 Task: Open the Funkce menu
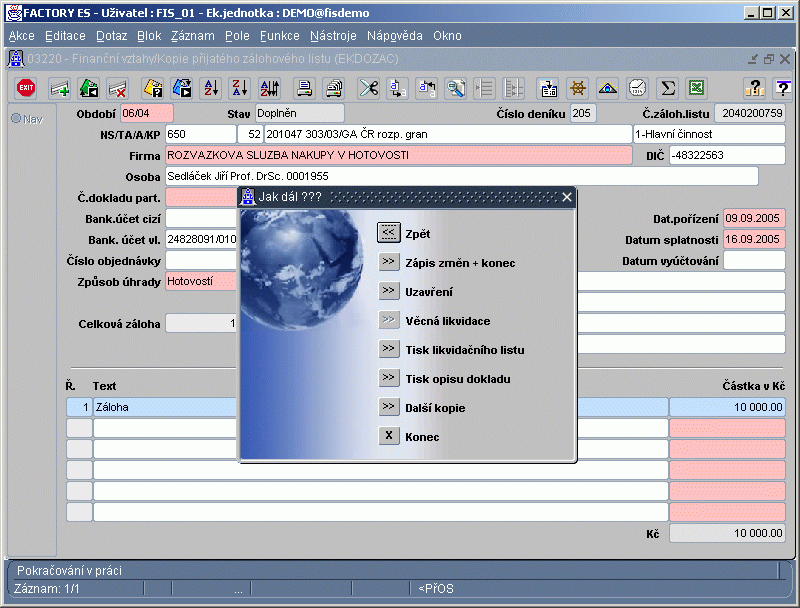point(280,36)
